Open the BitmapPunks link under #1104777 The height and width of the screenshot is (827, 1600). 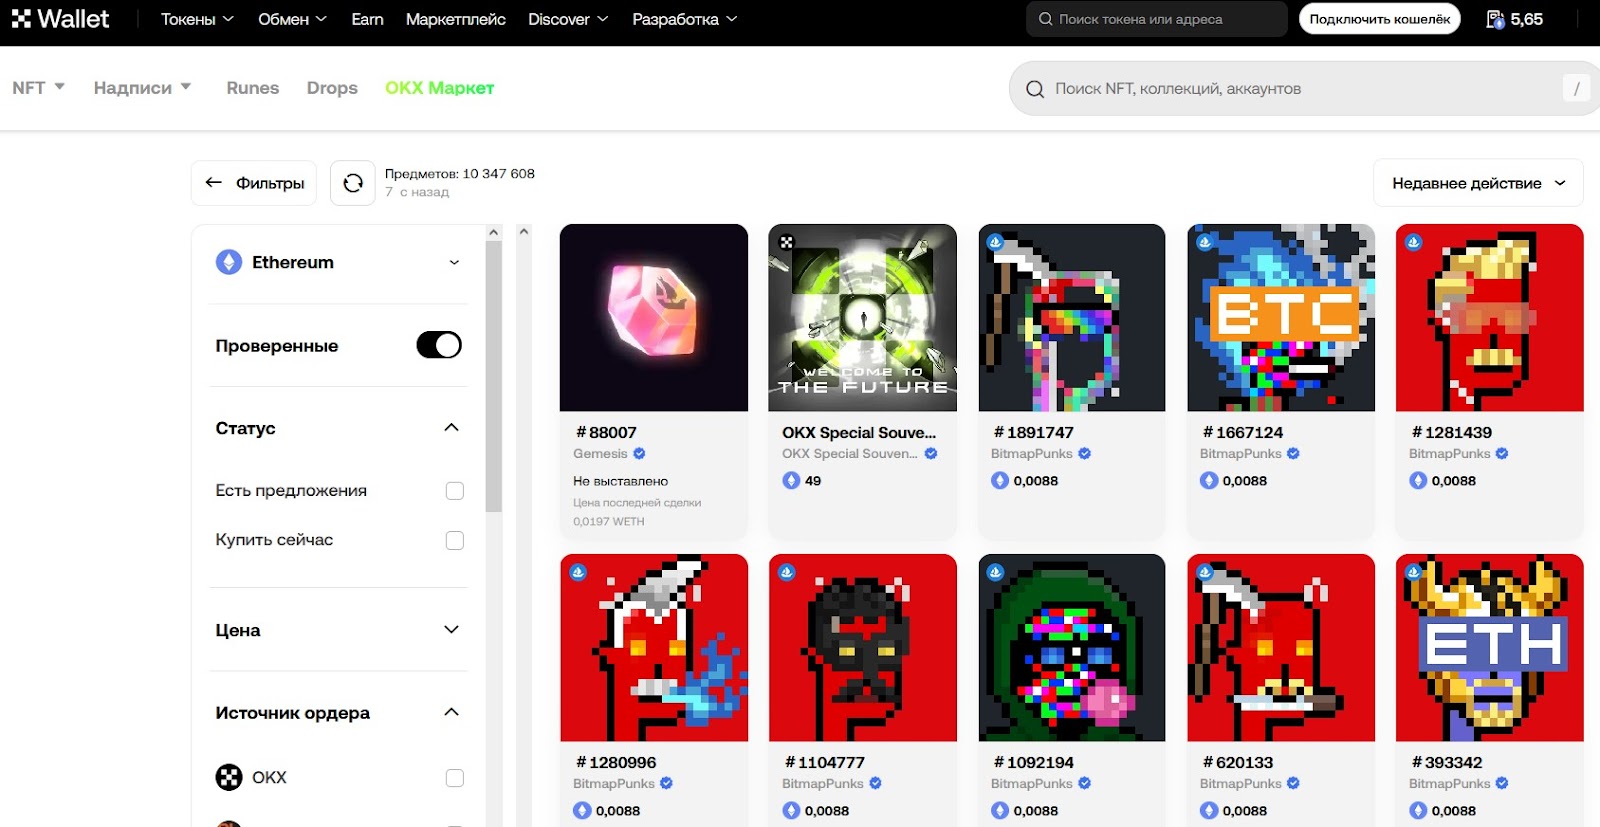(x=822, y=784)
